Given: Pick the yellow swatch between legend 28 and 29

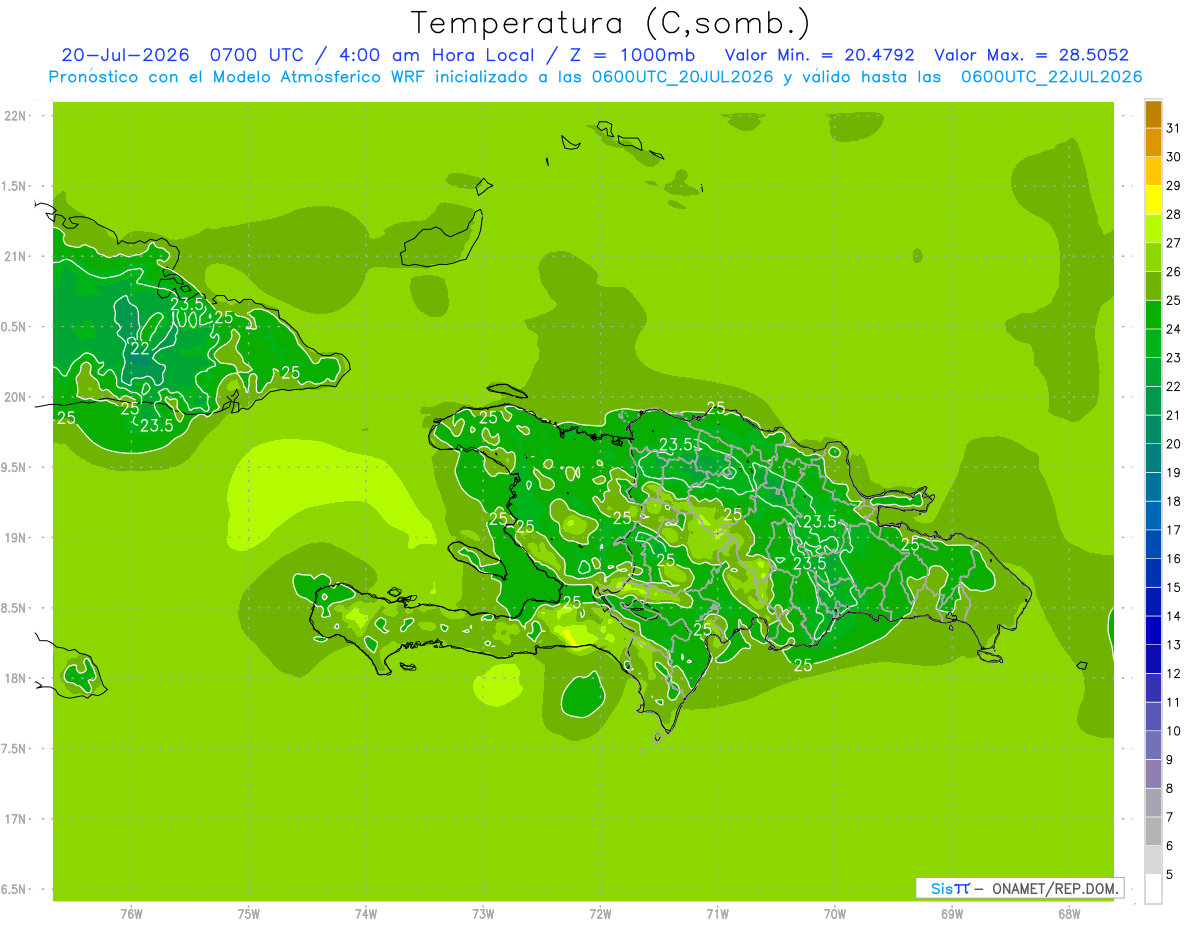Looking at the screenshot, I should point(1153,200).
